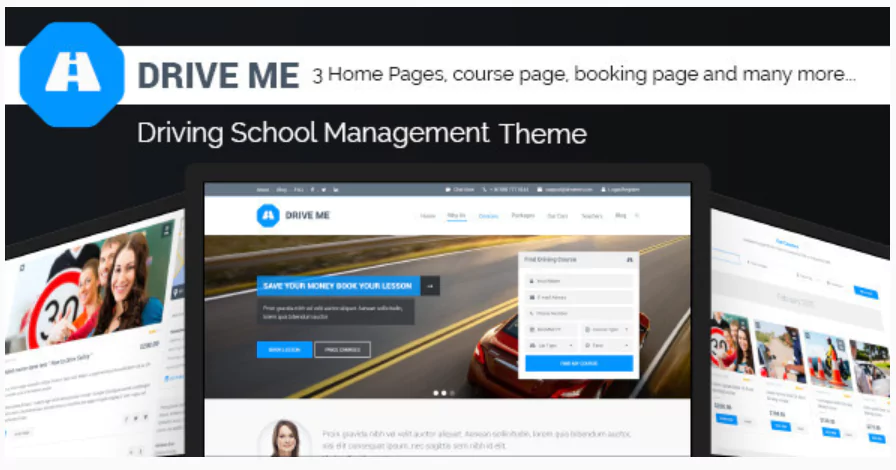Click the blue button below the traffic cones course
The width and height of the screenshot is (896, 470).
[x=830, y=432]
